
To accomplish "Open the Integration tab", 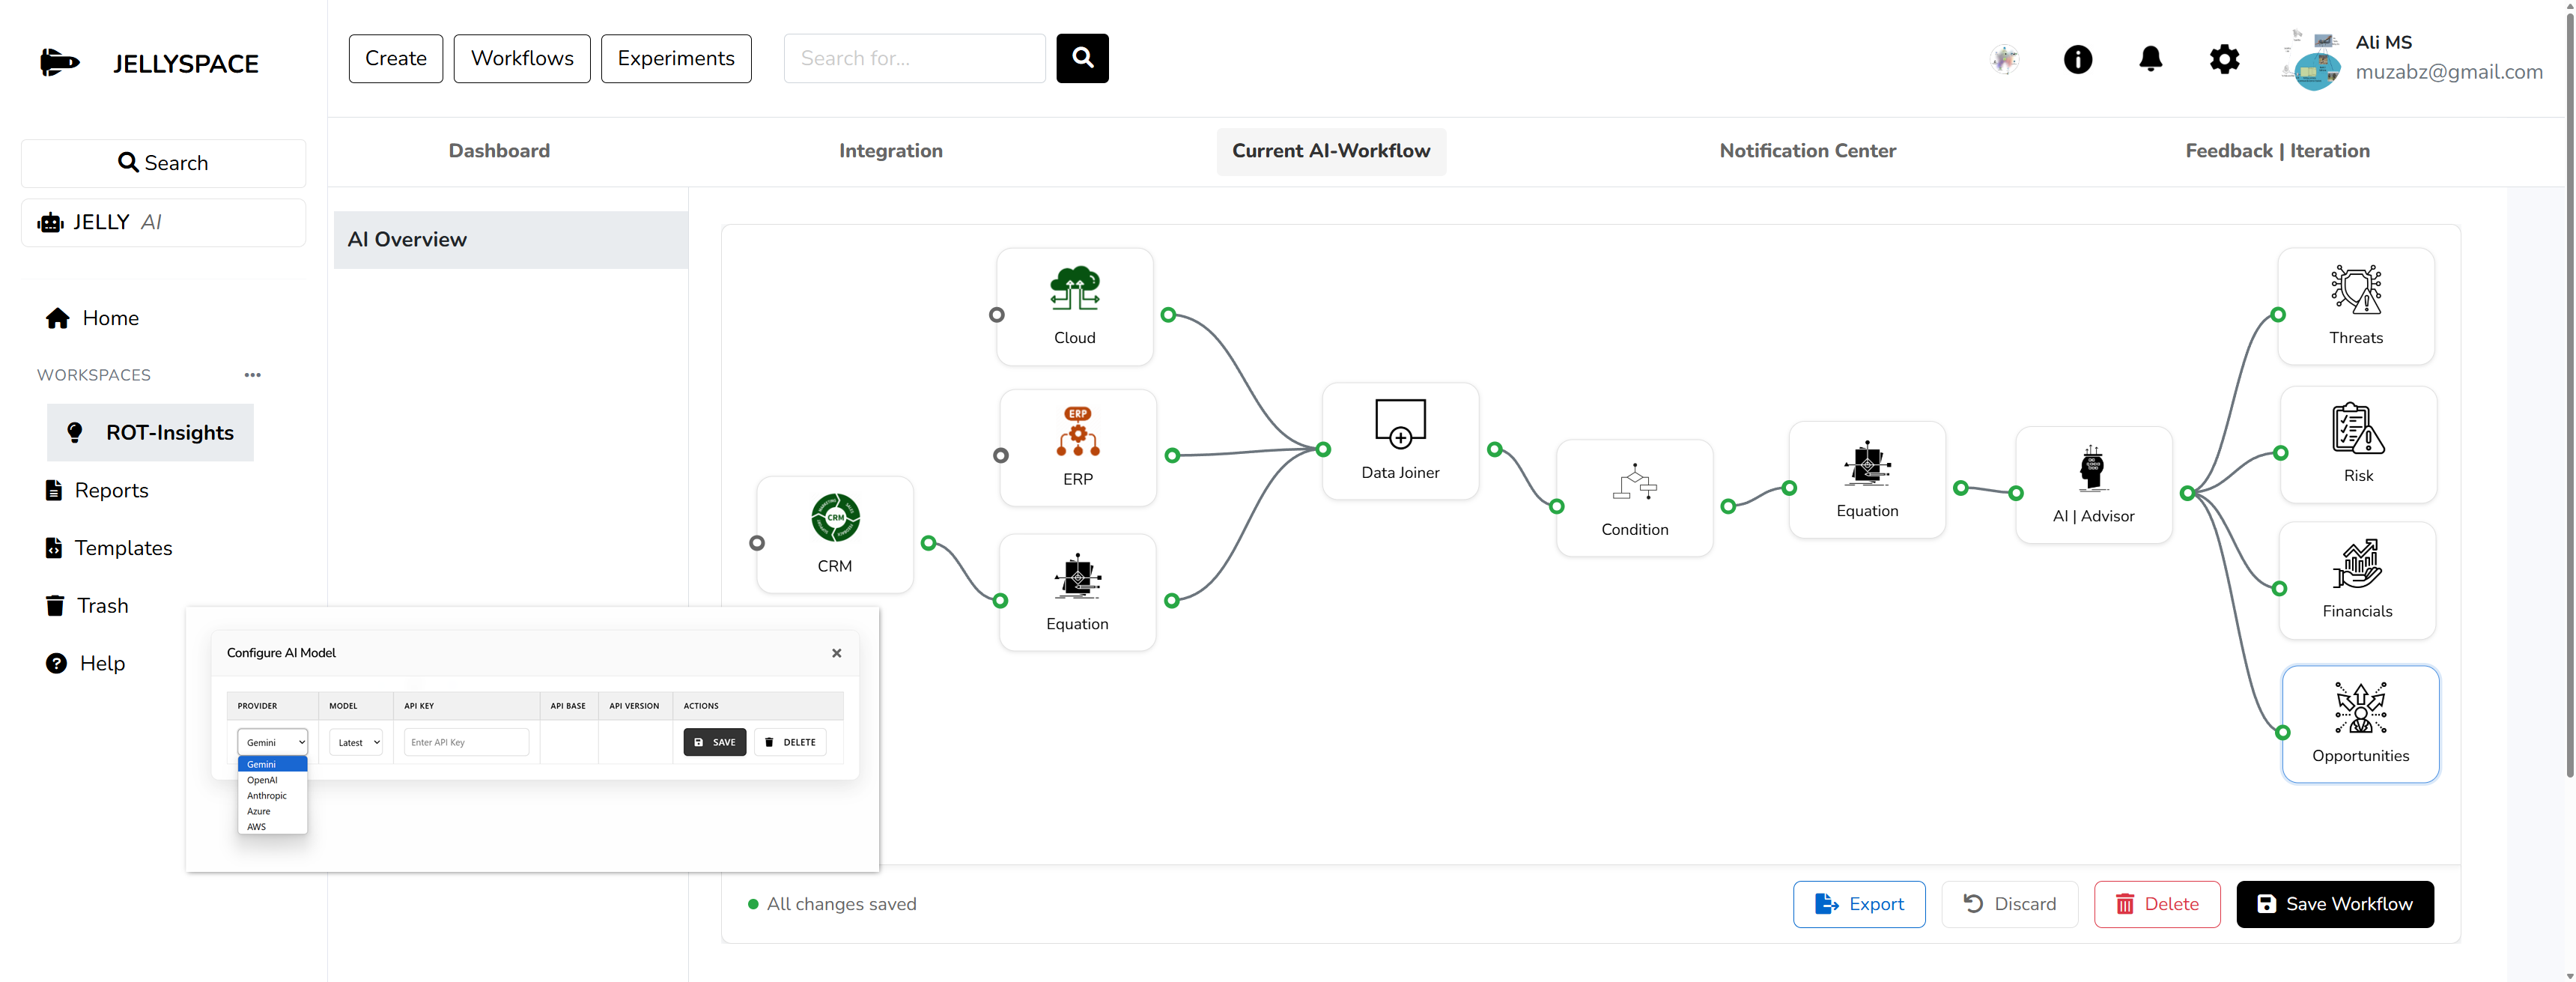I will [890, 151].
